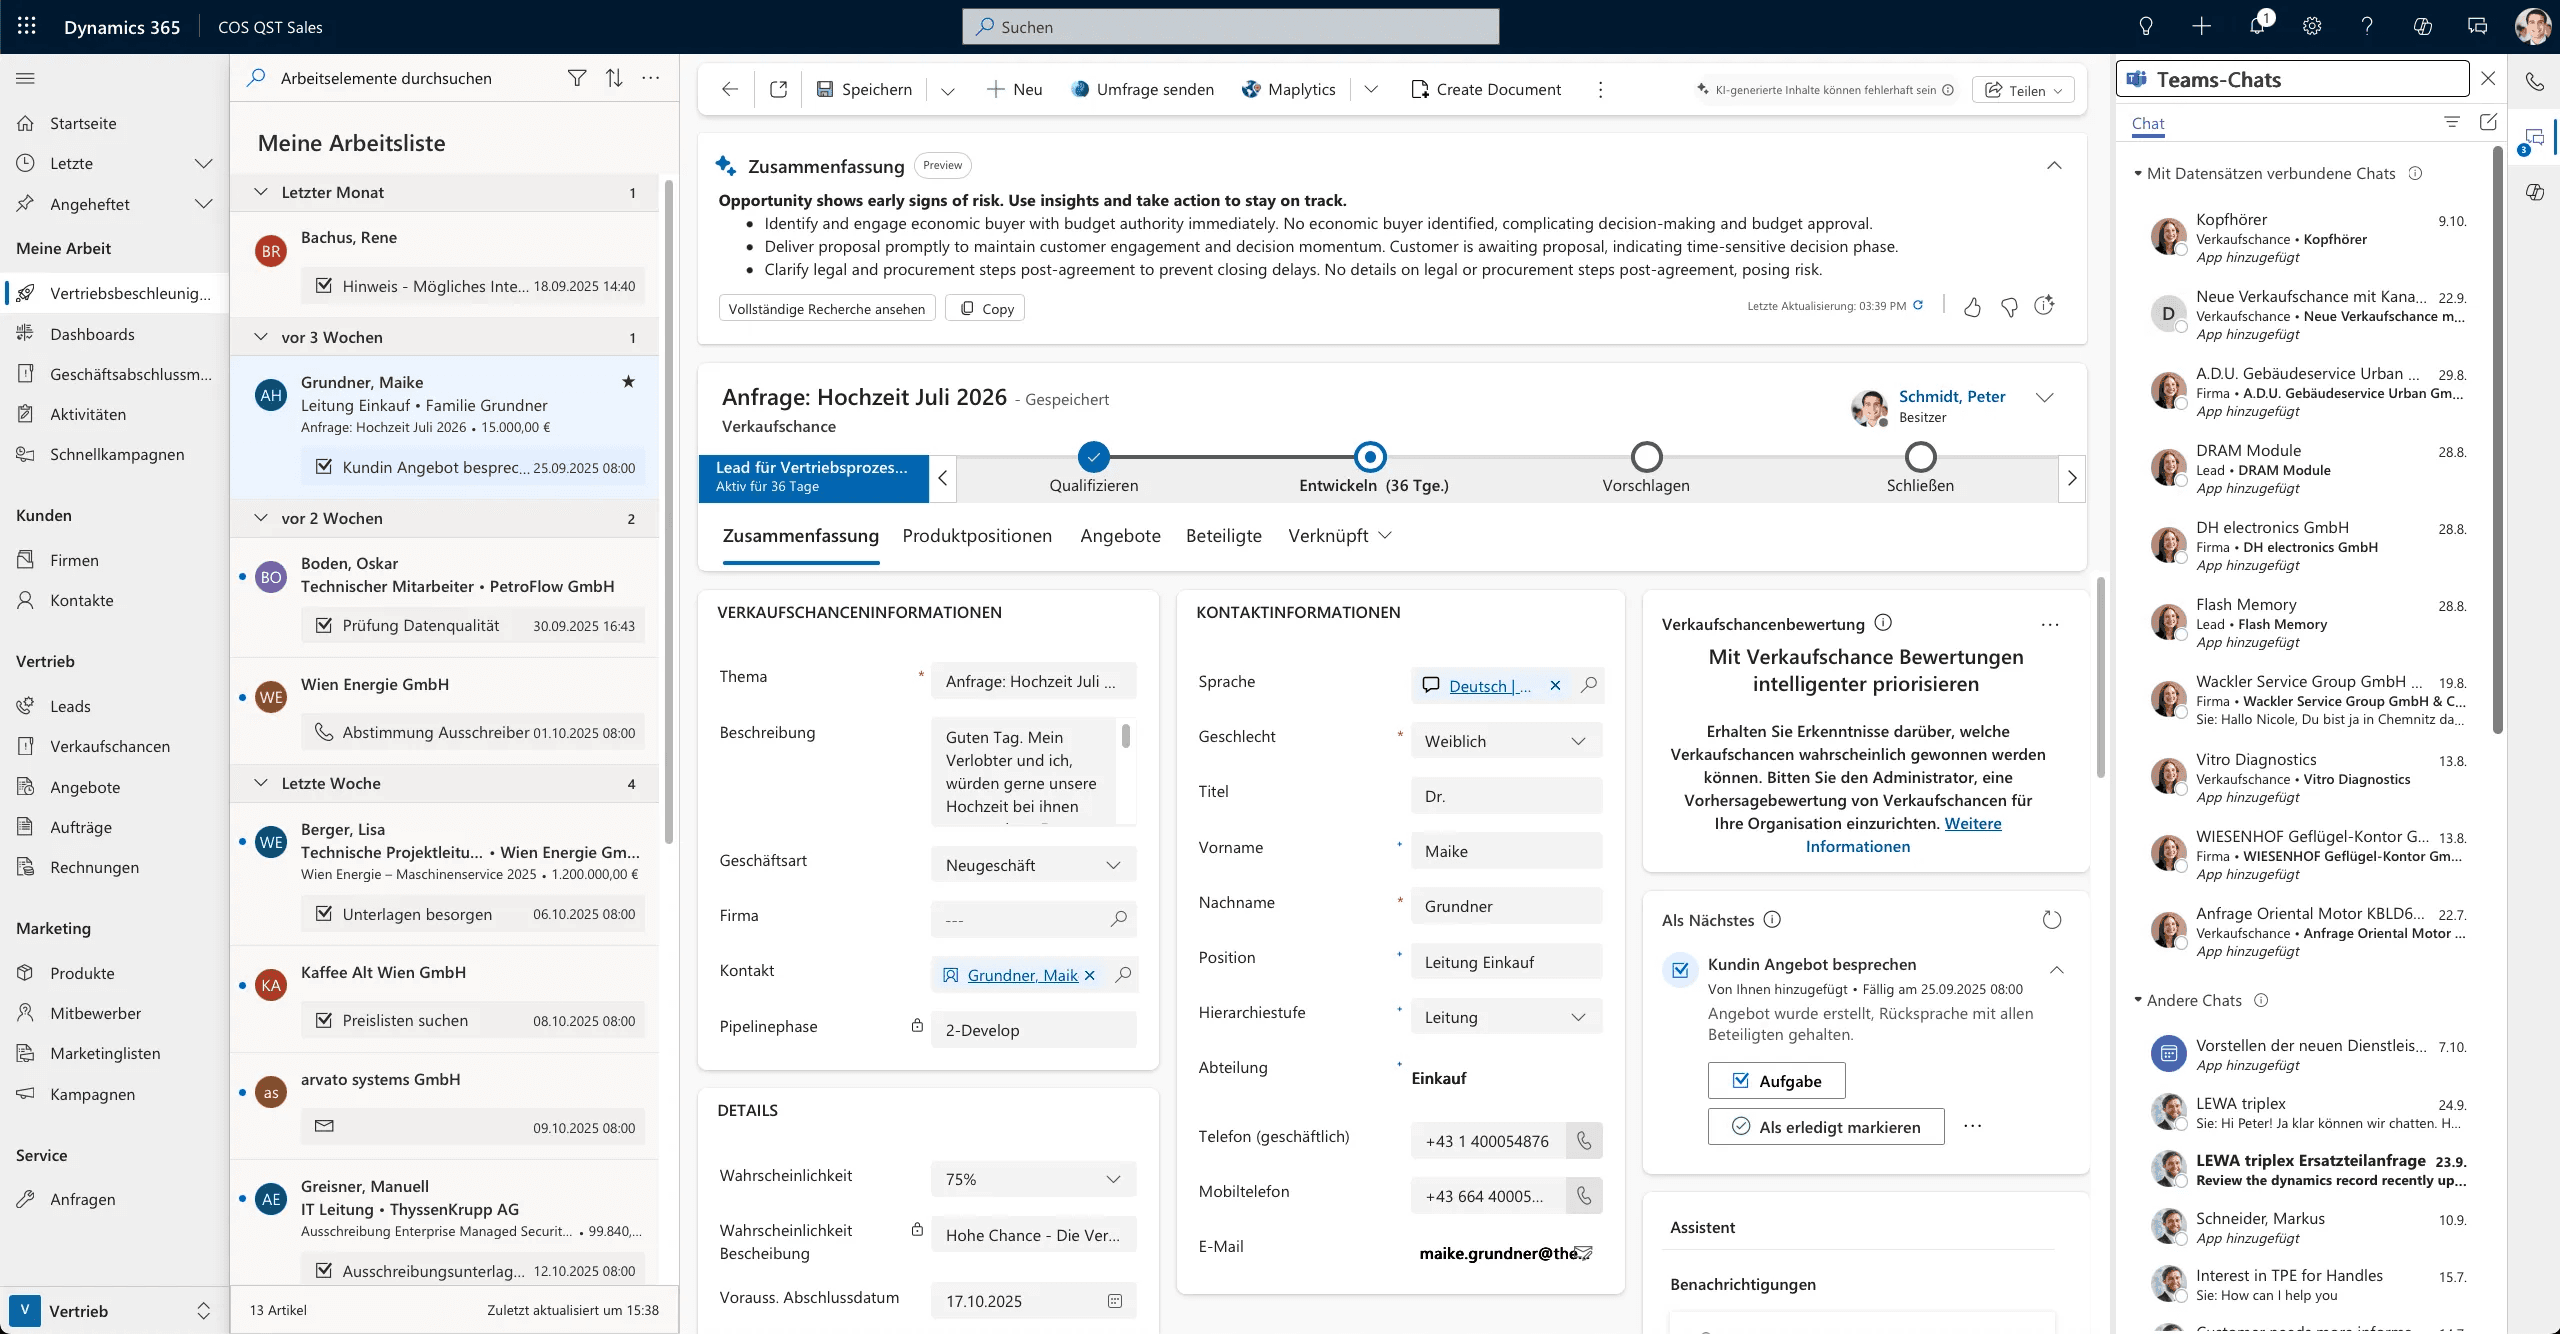
Task: Expand the Letzte navigation chevron
Action: click(x=204, y=163)
